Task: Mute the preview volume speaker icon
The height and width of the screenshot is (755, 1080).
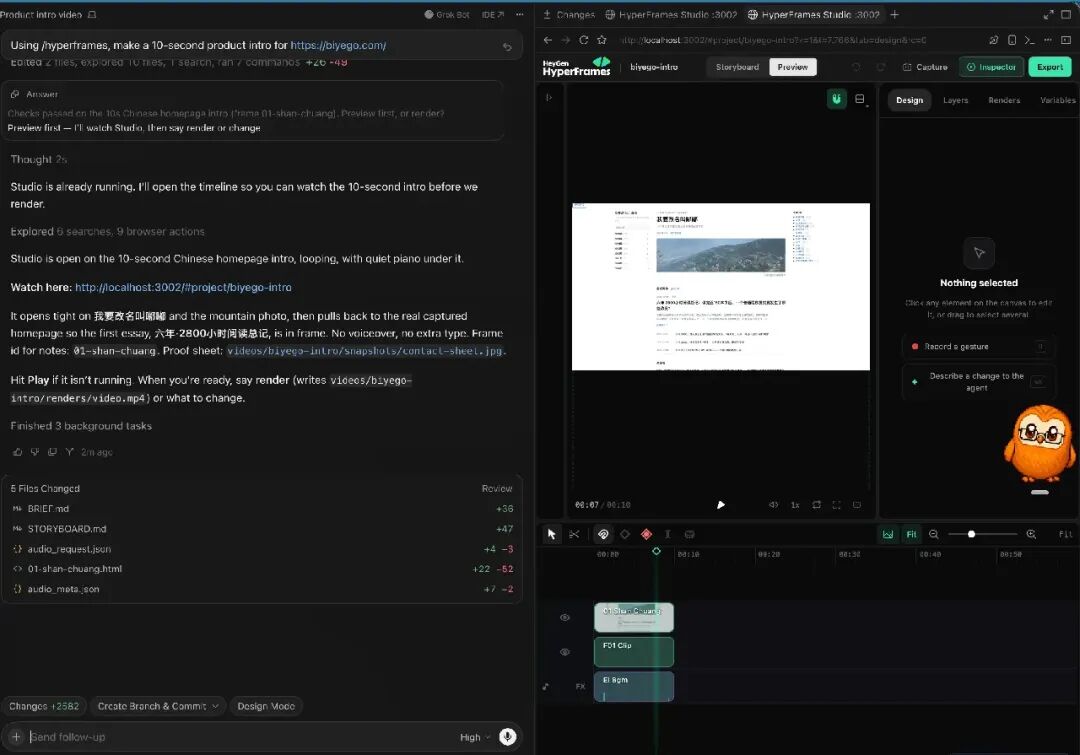Action: point(773,505)
